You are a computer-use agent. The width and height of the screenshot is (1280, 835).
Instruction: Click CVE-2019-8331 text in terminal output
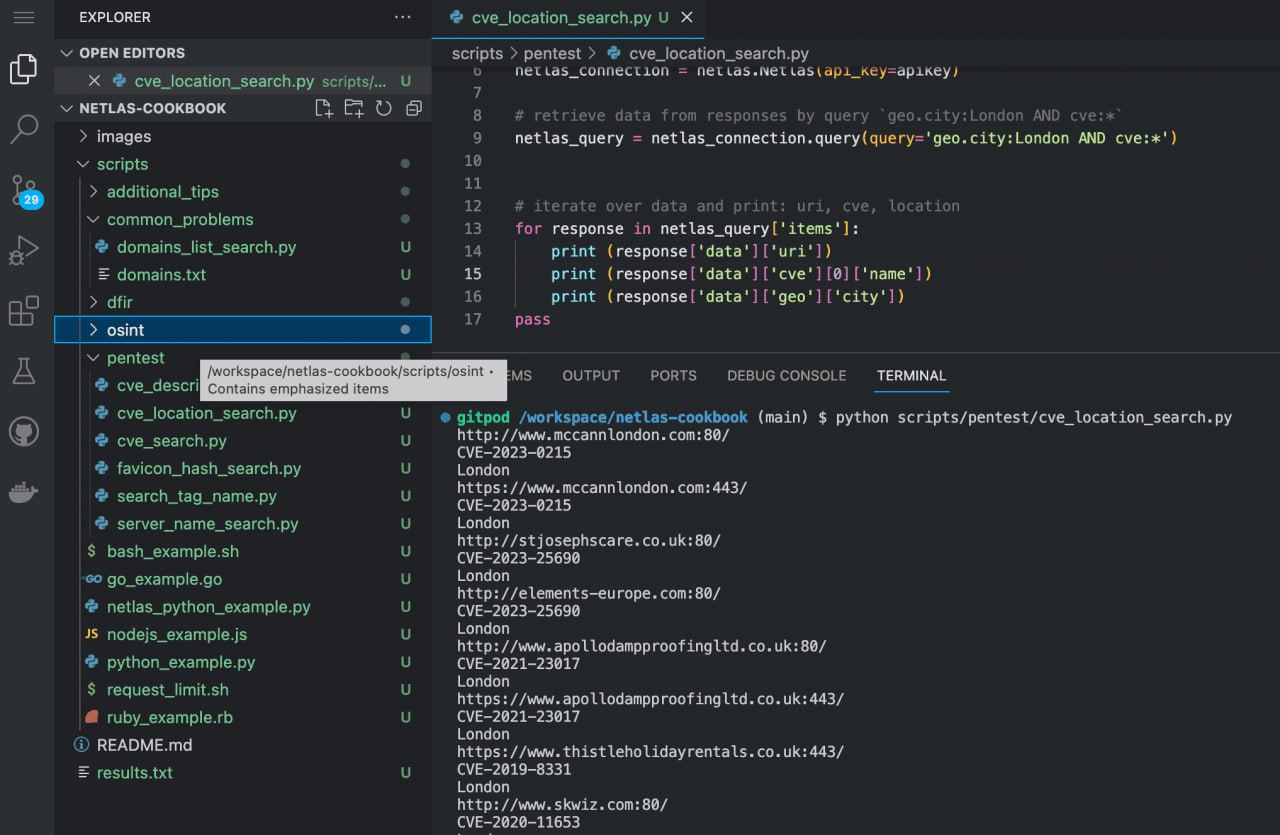pos(514,769)
